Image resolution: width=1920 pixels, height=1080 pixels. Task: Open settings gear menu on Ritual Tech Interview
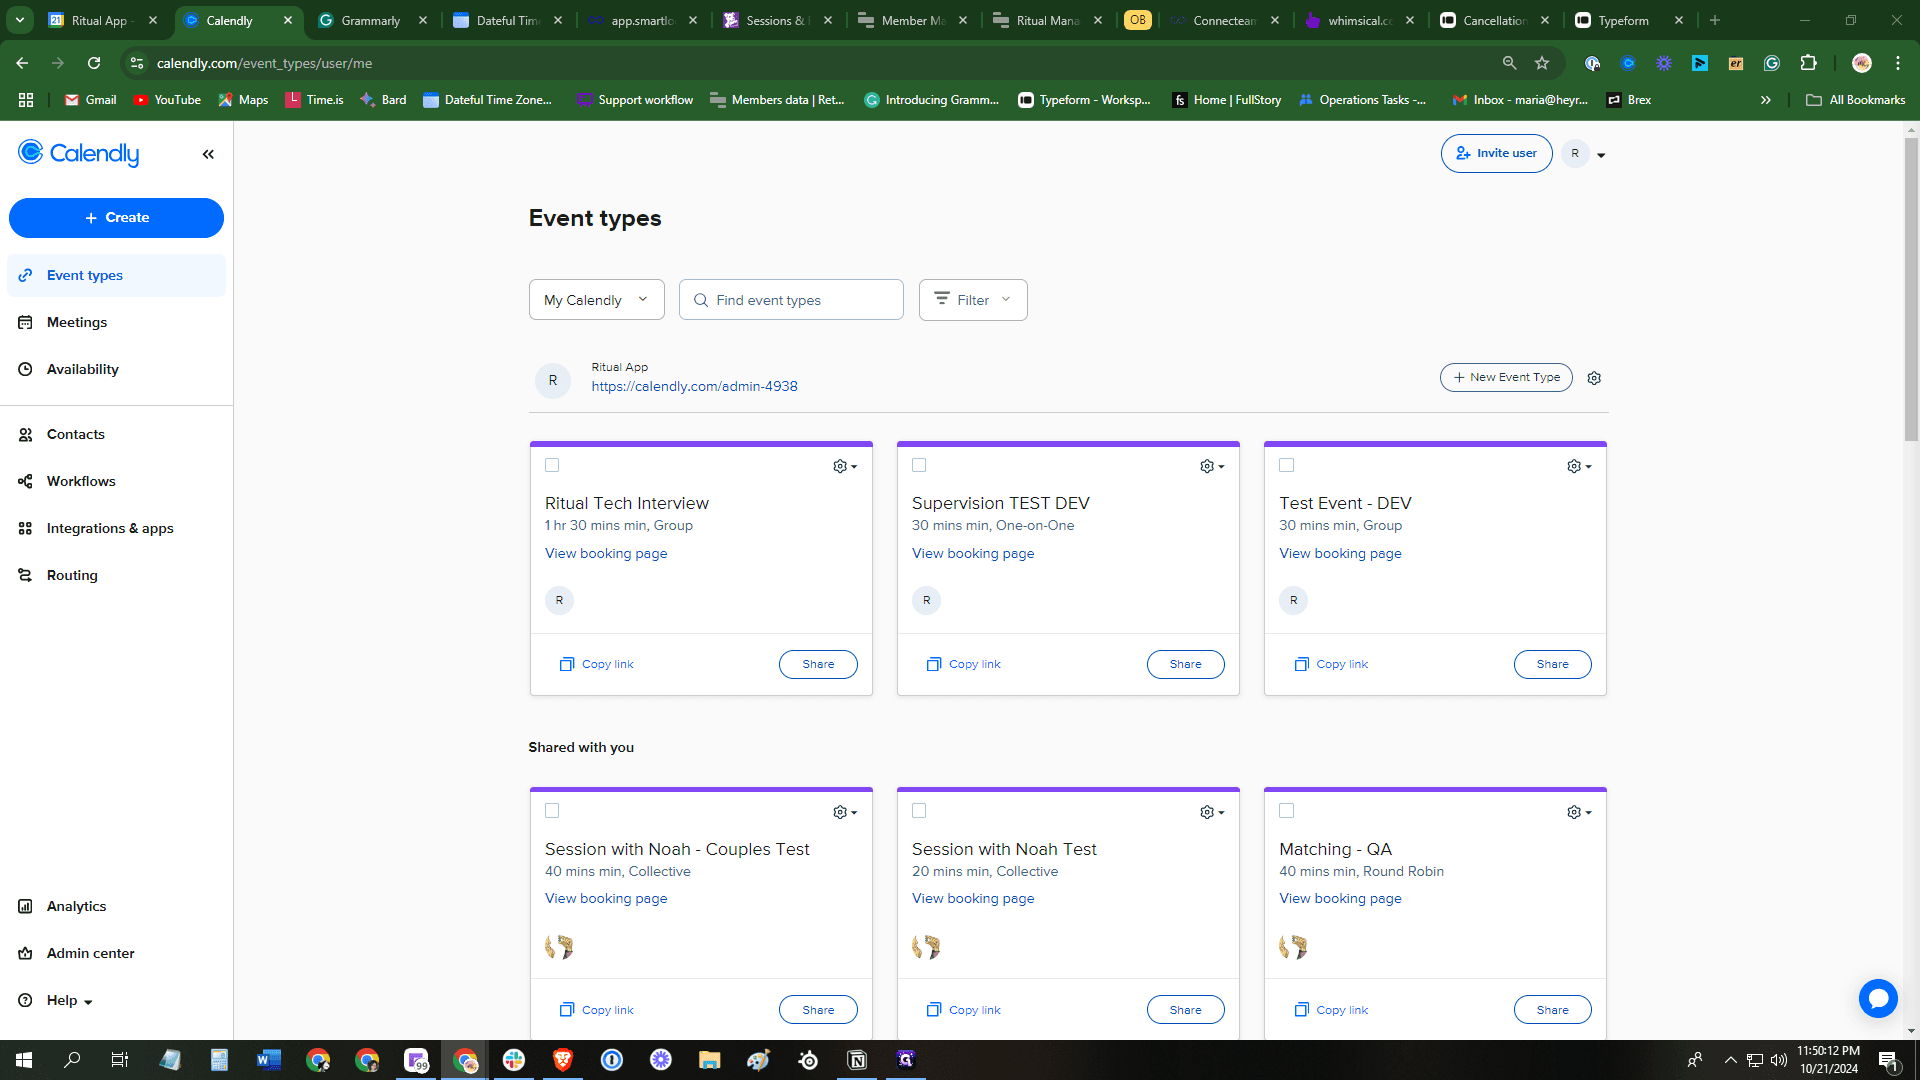845,466
